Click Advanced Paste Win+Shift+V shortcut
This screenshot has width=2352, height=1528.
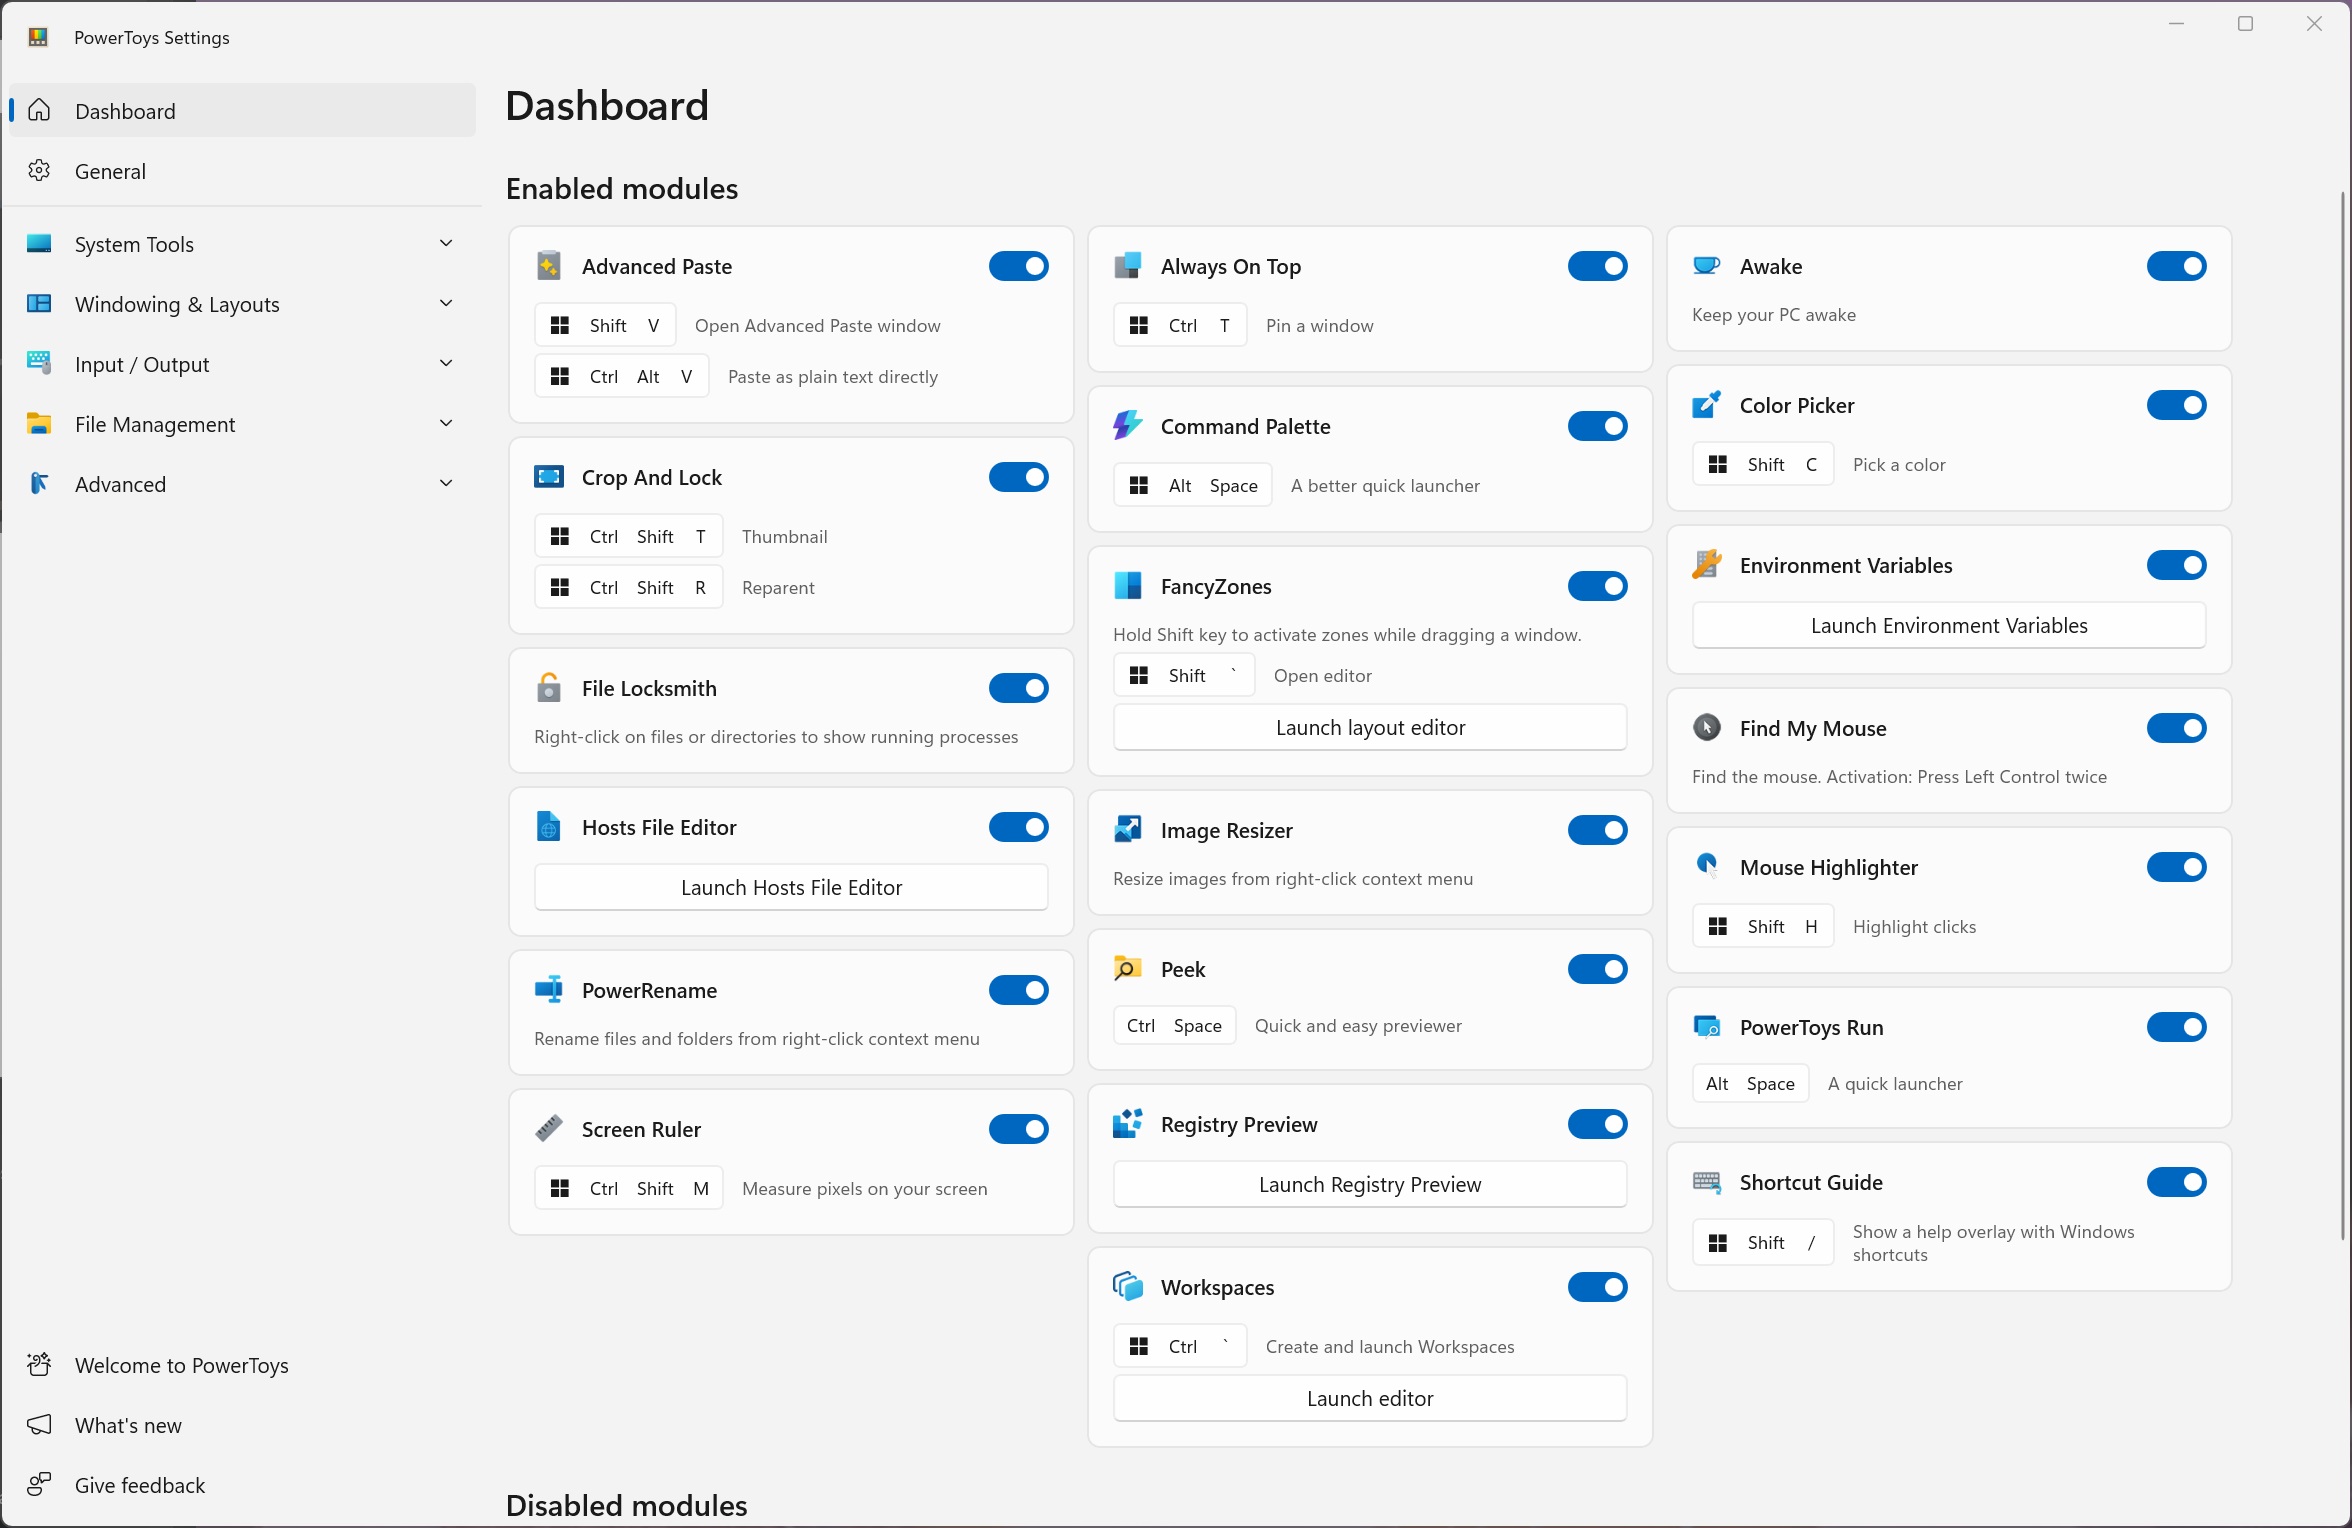pos(606,325)
